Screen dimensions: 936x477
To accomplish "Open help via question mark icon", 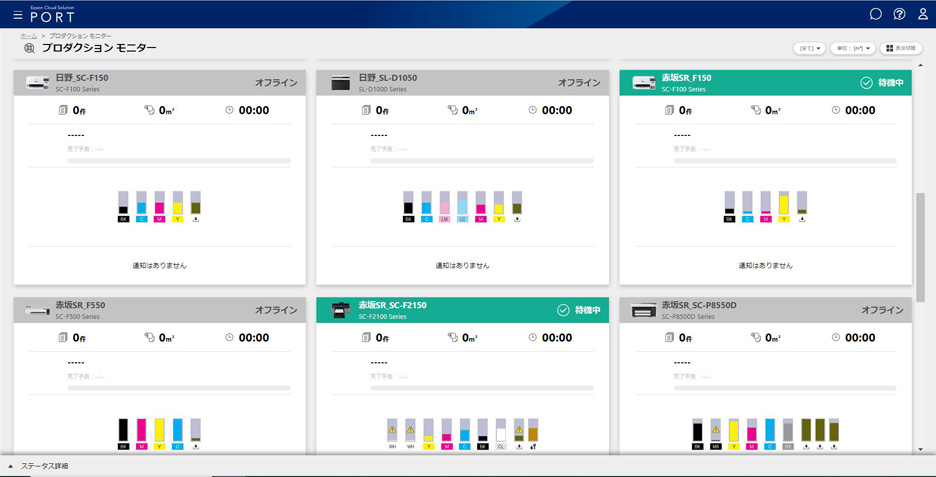I will [899, 14].
